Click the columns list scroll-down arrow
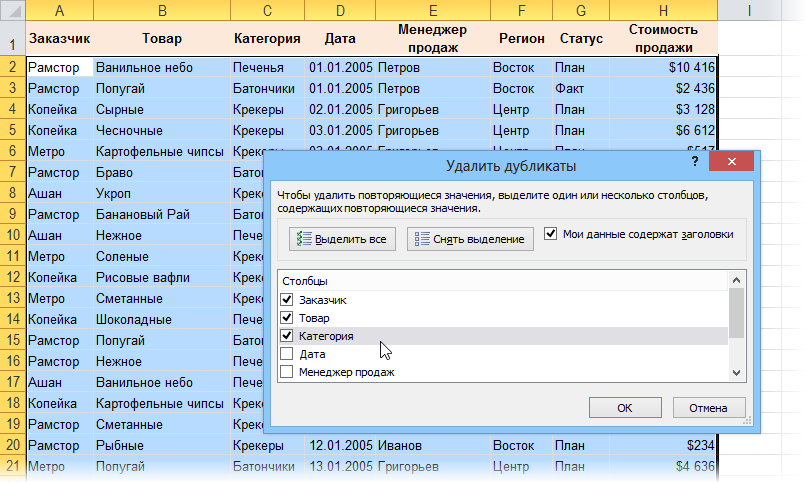 [x=737, y=372]
